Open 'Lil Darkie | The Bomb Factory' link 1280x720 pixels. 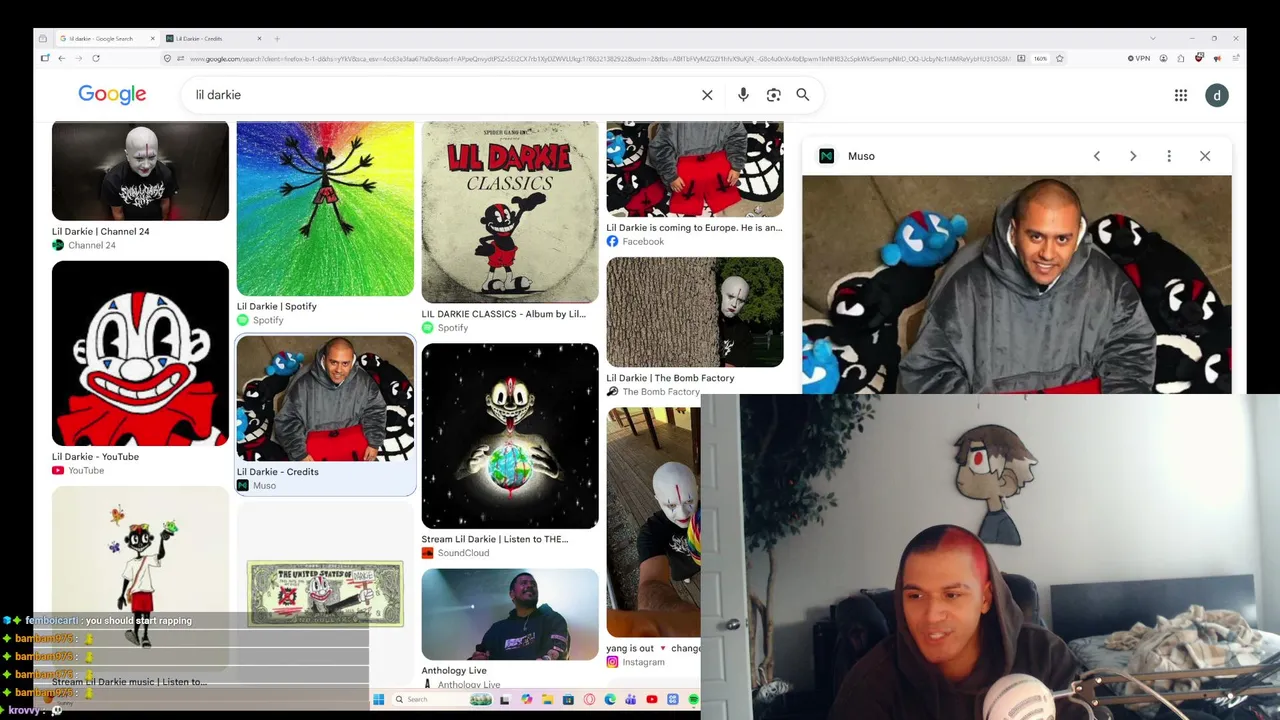pyautogui.click(x=670, y=378)
